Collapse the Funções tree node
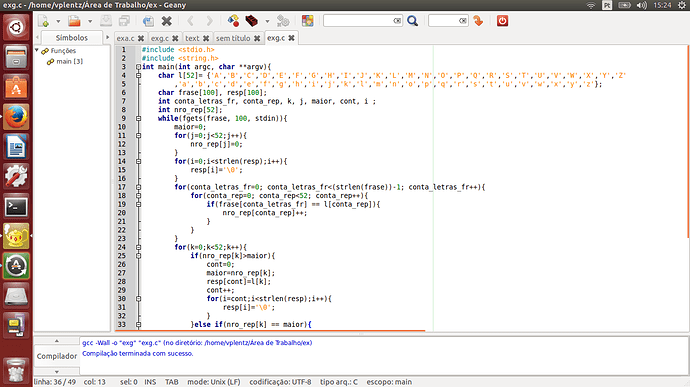 37,50
